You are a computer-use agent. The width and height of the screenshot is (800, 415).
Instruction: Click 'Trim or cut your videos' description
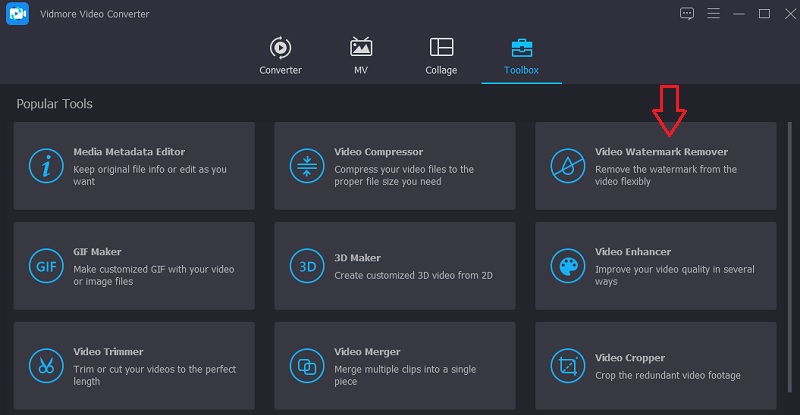[x=155, y=375]
